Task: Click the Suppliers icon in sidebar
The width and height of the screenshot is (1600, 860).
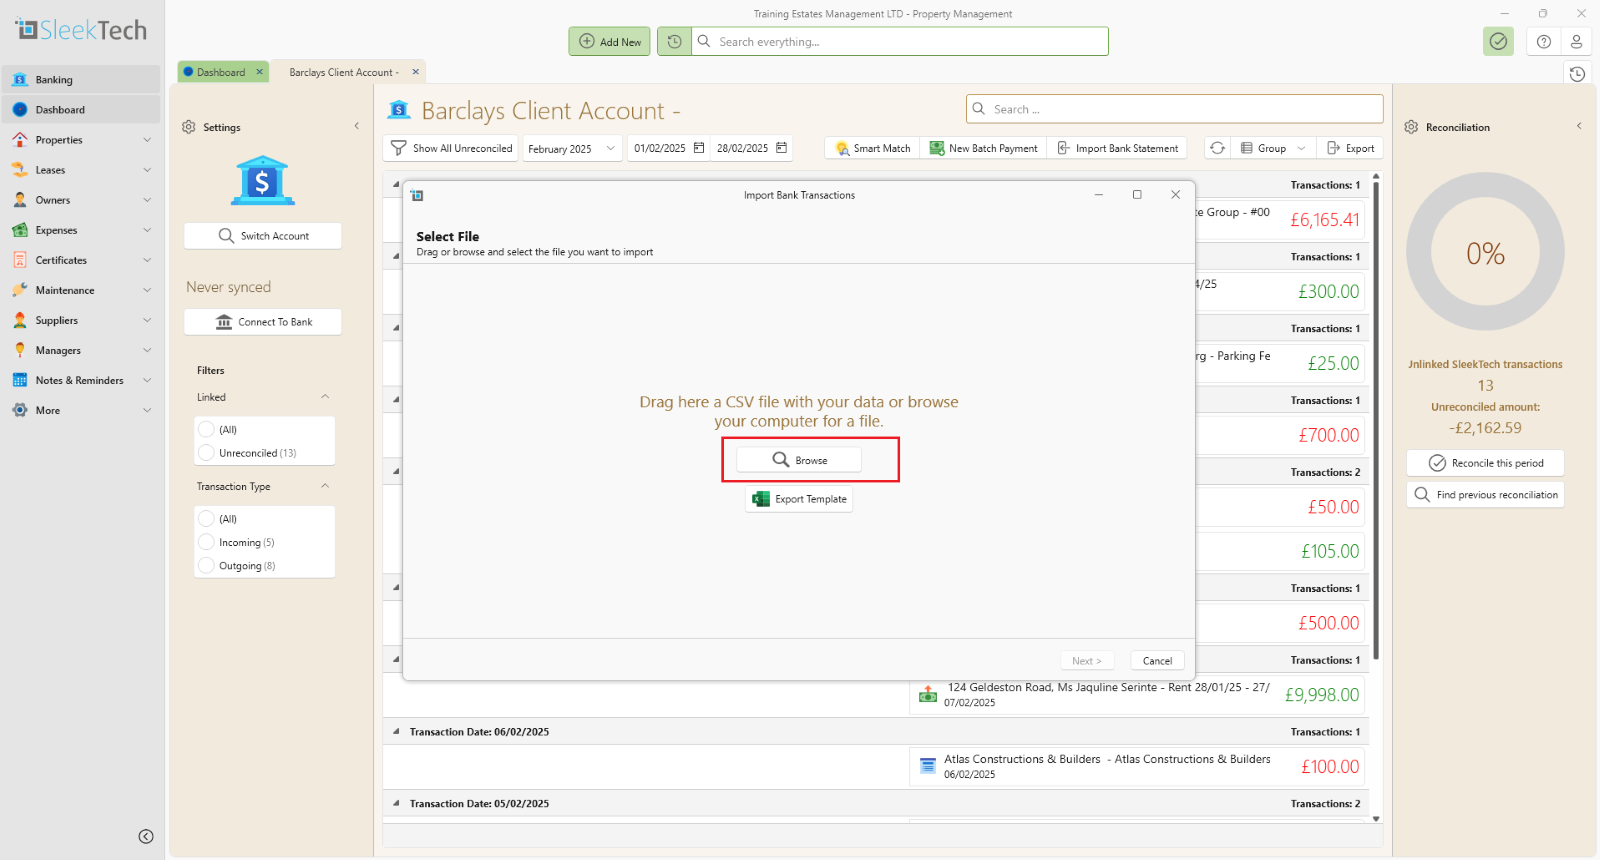Action: pos(20,320)
